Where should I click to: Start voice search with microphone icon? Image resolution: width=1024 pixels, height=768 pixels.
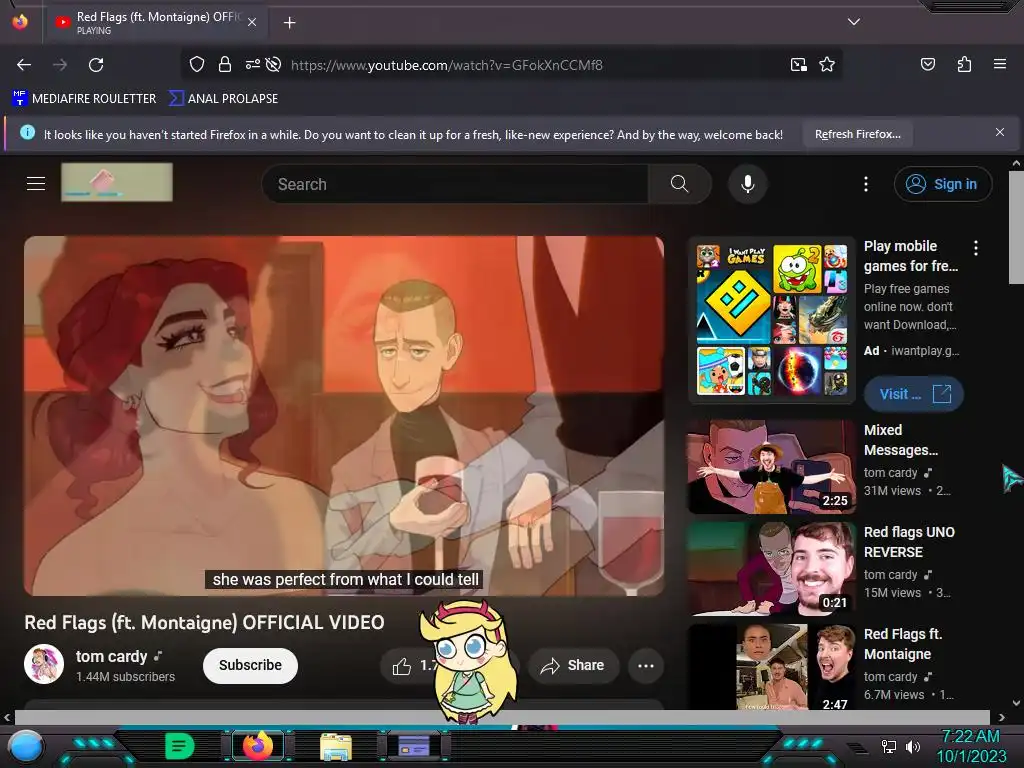coord(748,184)
